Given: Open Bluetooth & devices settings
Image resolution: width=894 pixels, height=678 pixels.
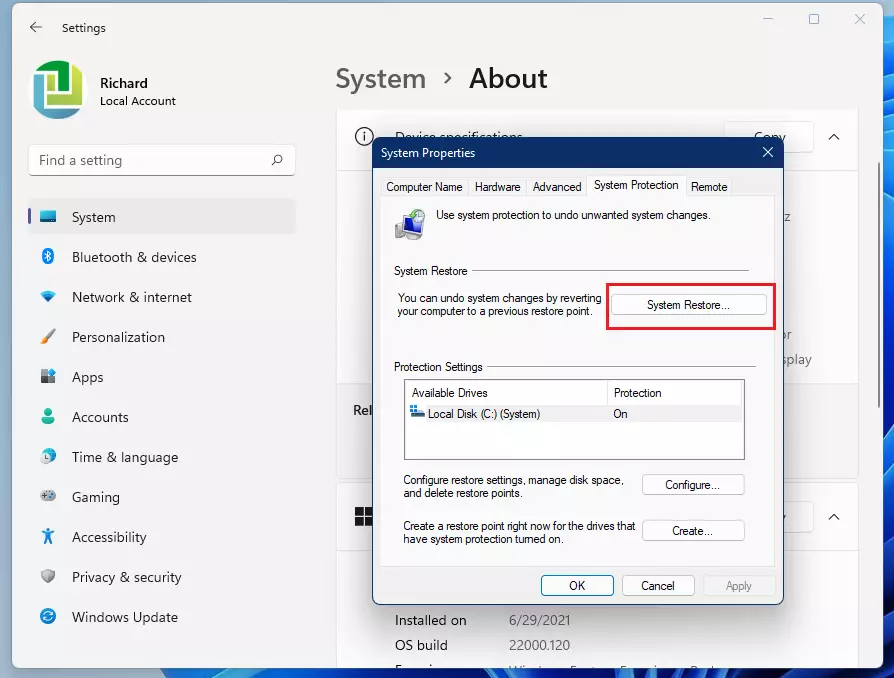Looking at the screenshot, I should coord(162,257).
